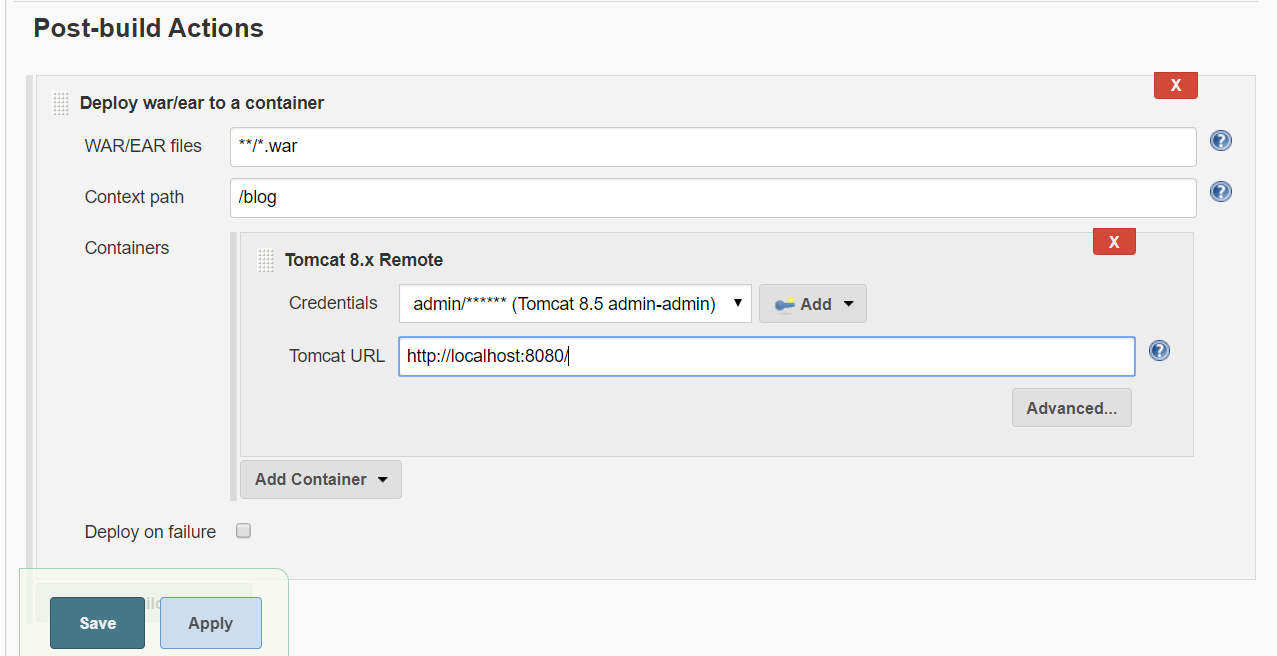Click drag handle next to Tomcat 8.x Remote
The image size is (1277, 656).
(x=265, y=260)
